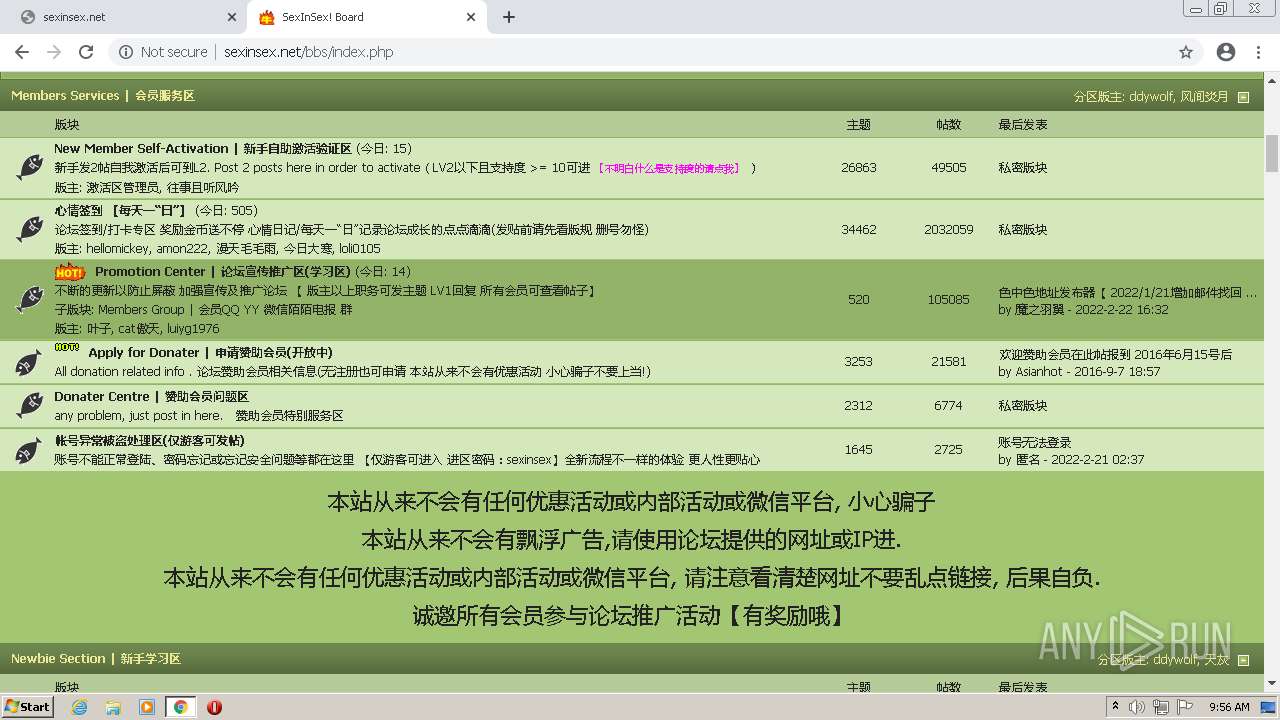Click forum icon beside Donater Centre
Screen dimensions: 1280x720
[30, 405]
